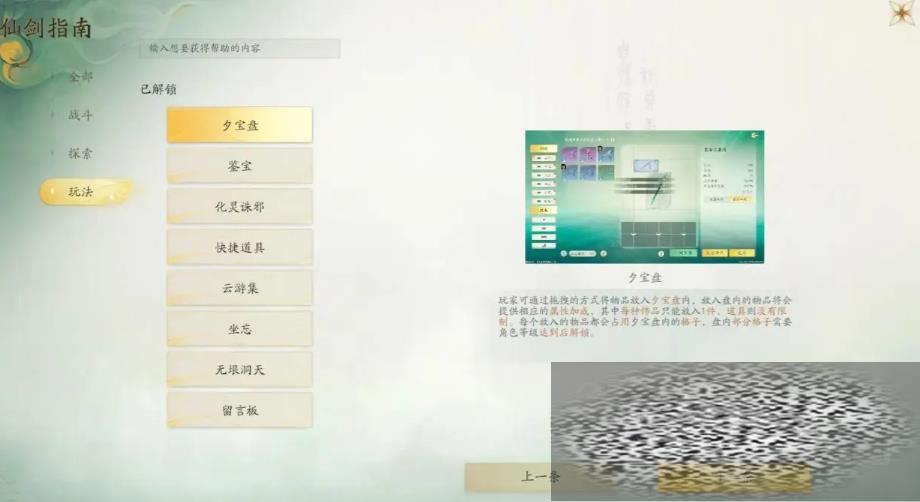This screenshot has width=920, height=502.
Task: Select the 探索 category
Action: click(x=80, y=154)
